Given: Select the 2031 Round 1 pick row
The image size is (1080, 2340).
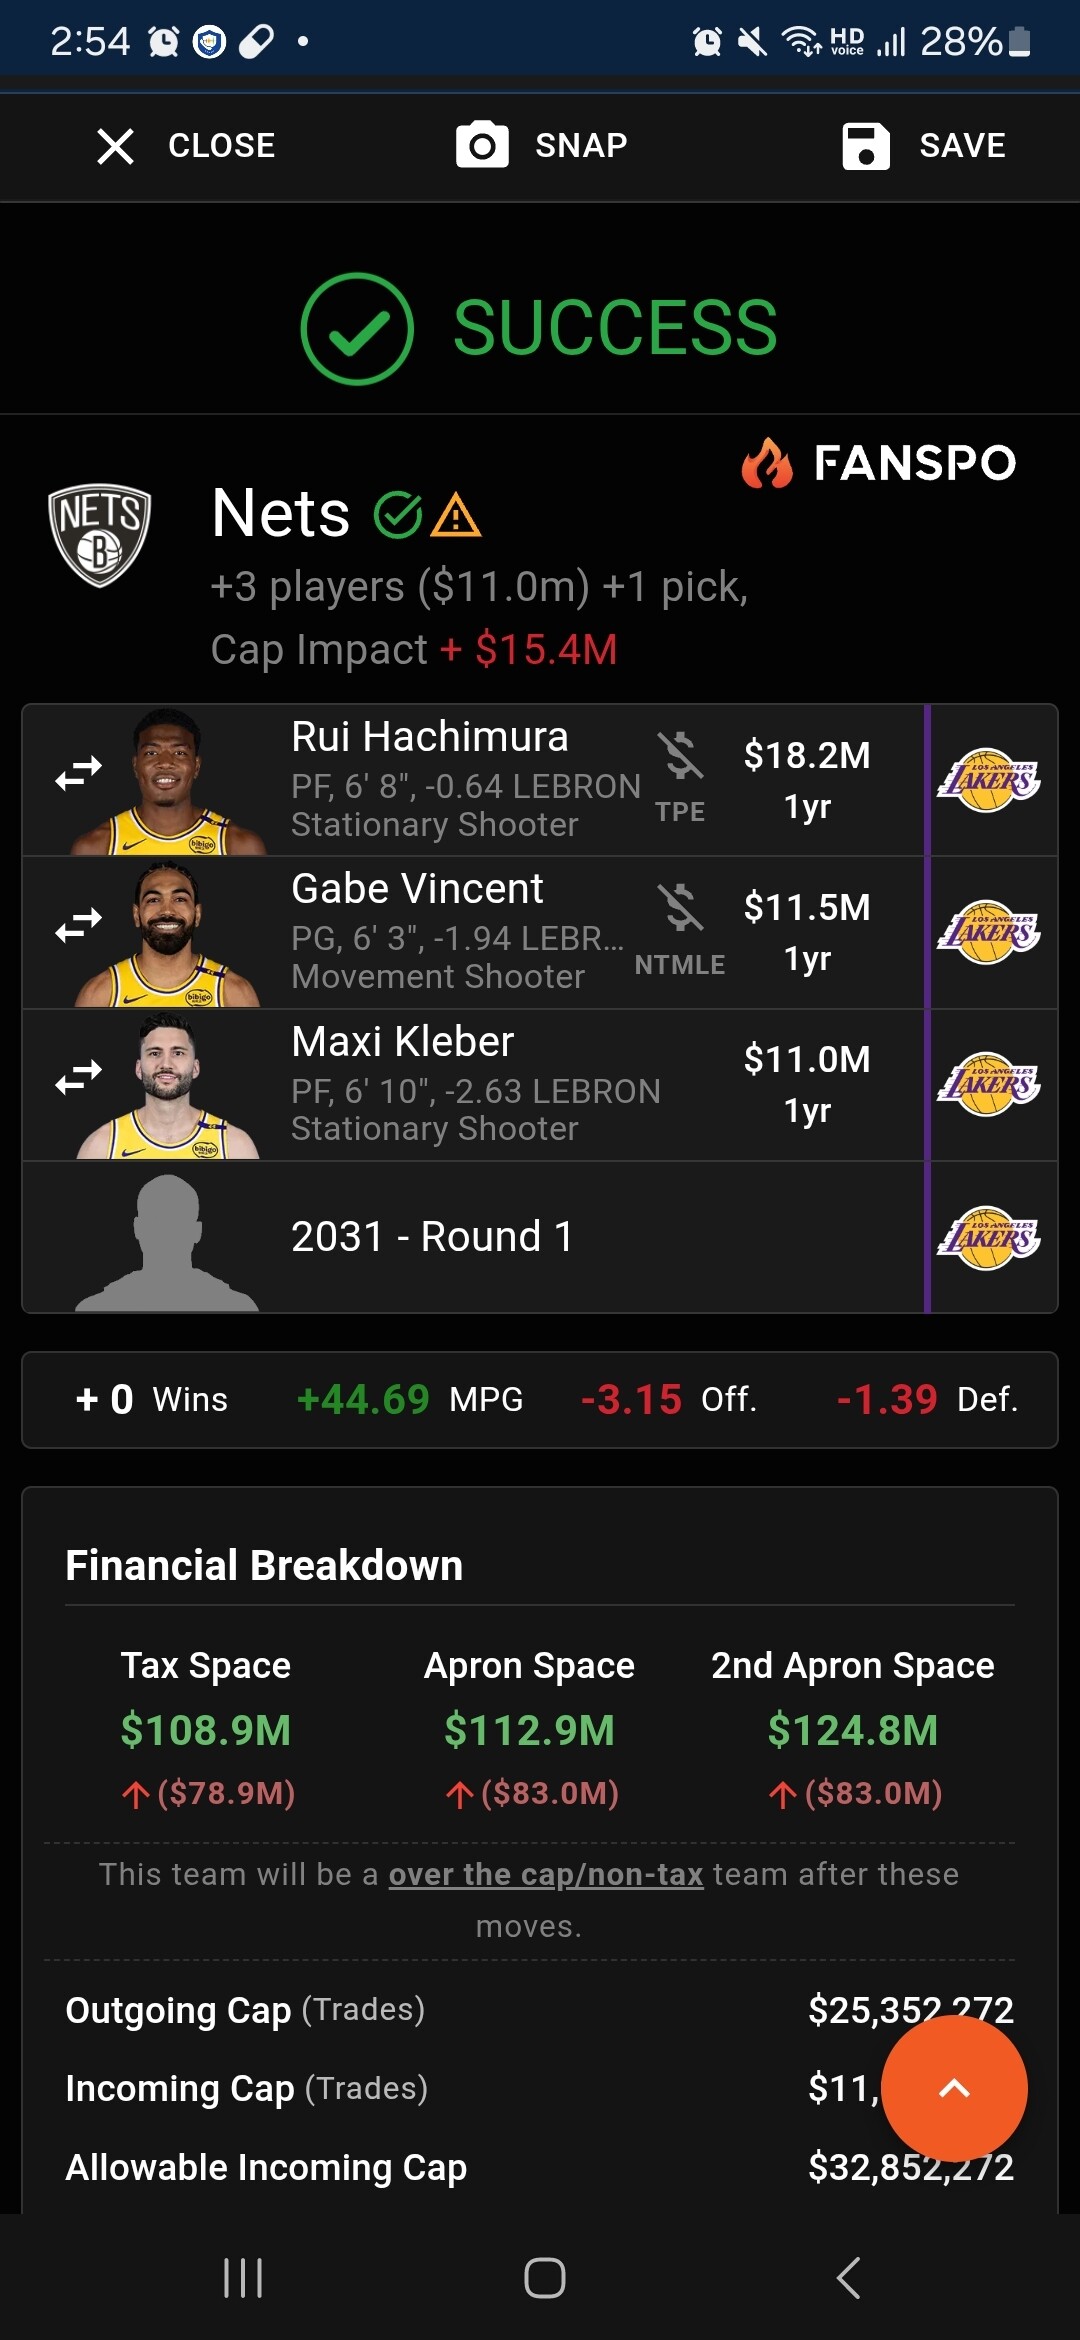Looking at the screenshot, I should [x=540, y=1237].
